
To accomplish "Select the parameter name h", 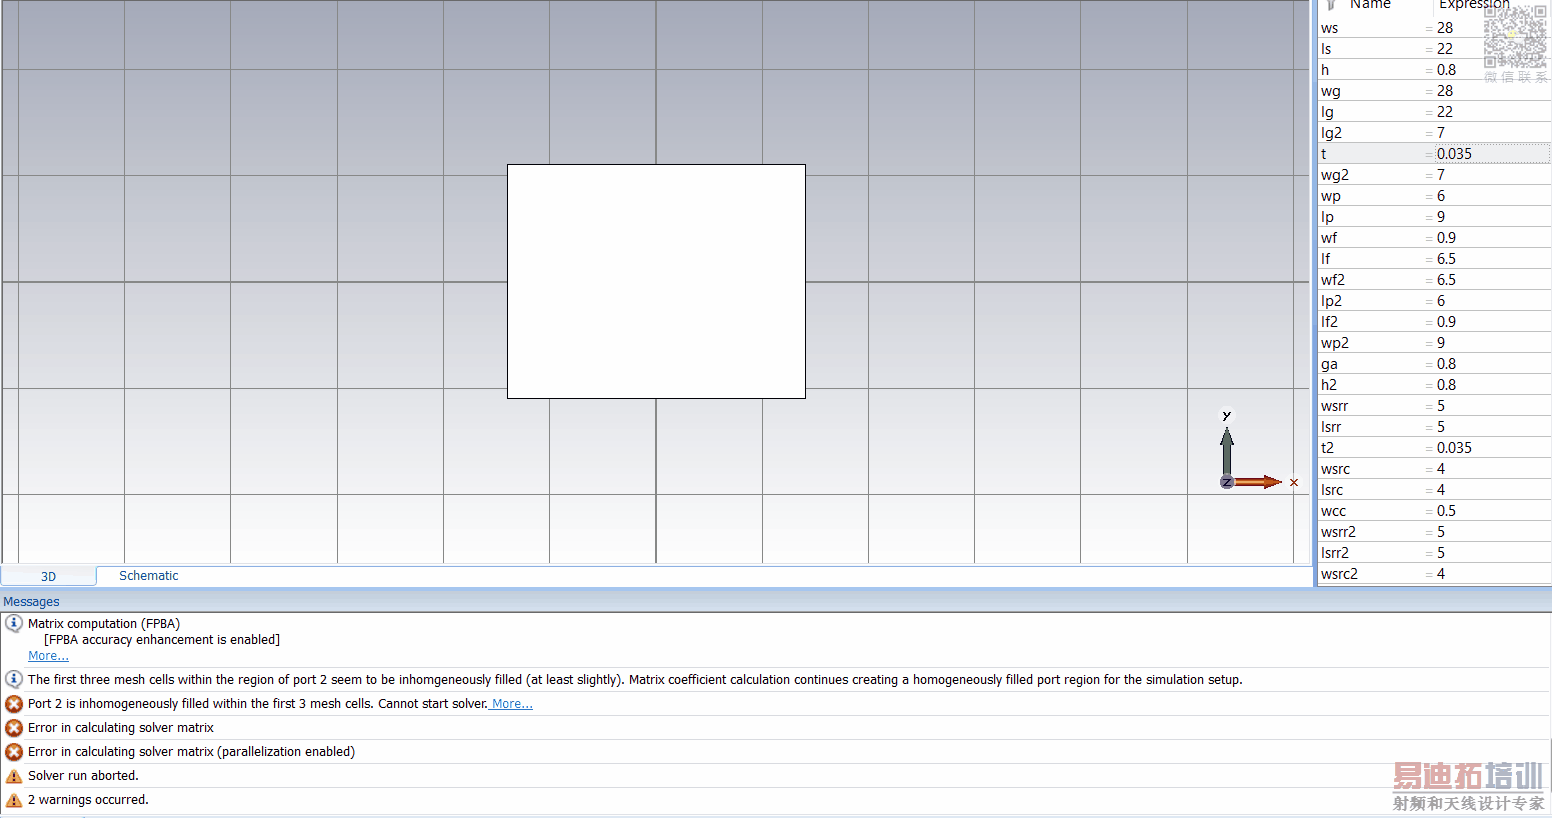I will click(1325, 70).
